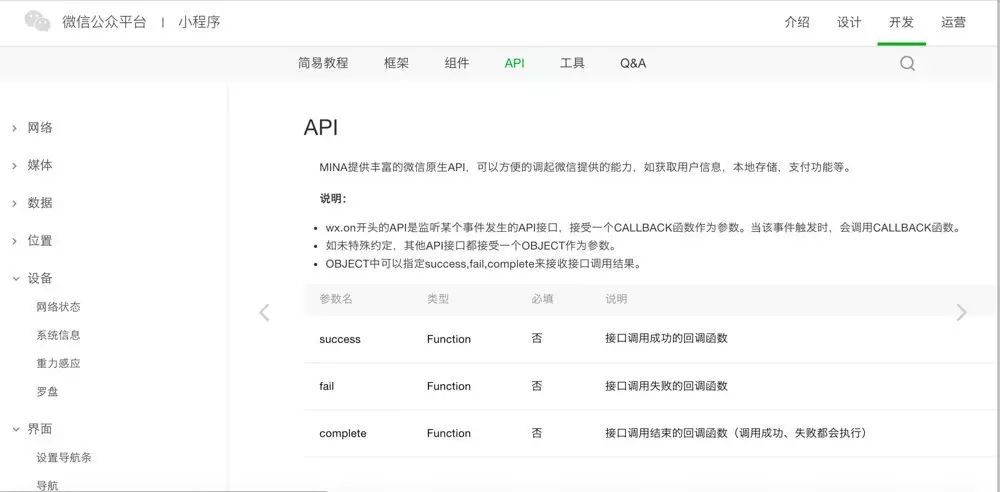Viewport: 1000px width, 492px height.
Task: Click 接口调用成功的回调函数 description
Action: click(x=666, y=339)
